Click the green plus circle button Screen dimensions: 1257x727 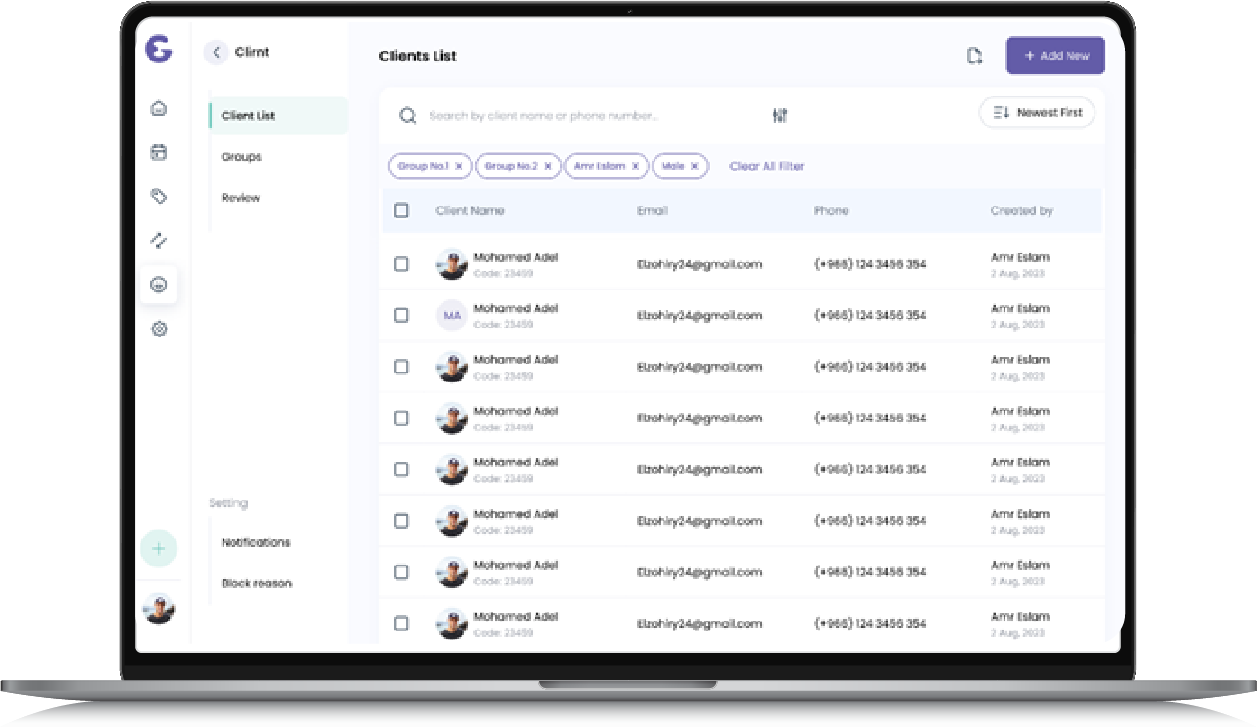pos(158,548)
